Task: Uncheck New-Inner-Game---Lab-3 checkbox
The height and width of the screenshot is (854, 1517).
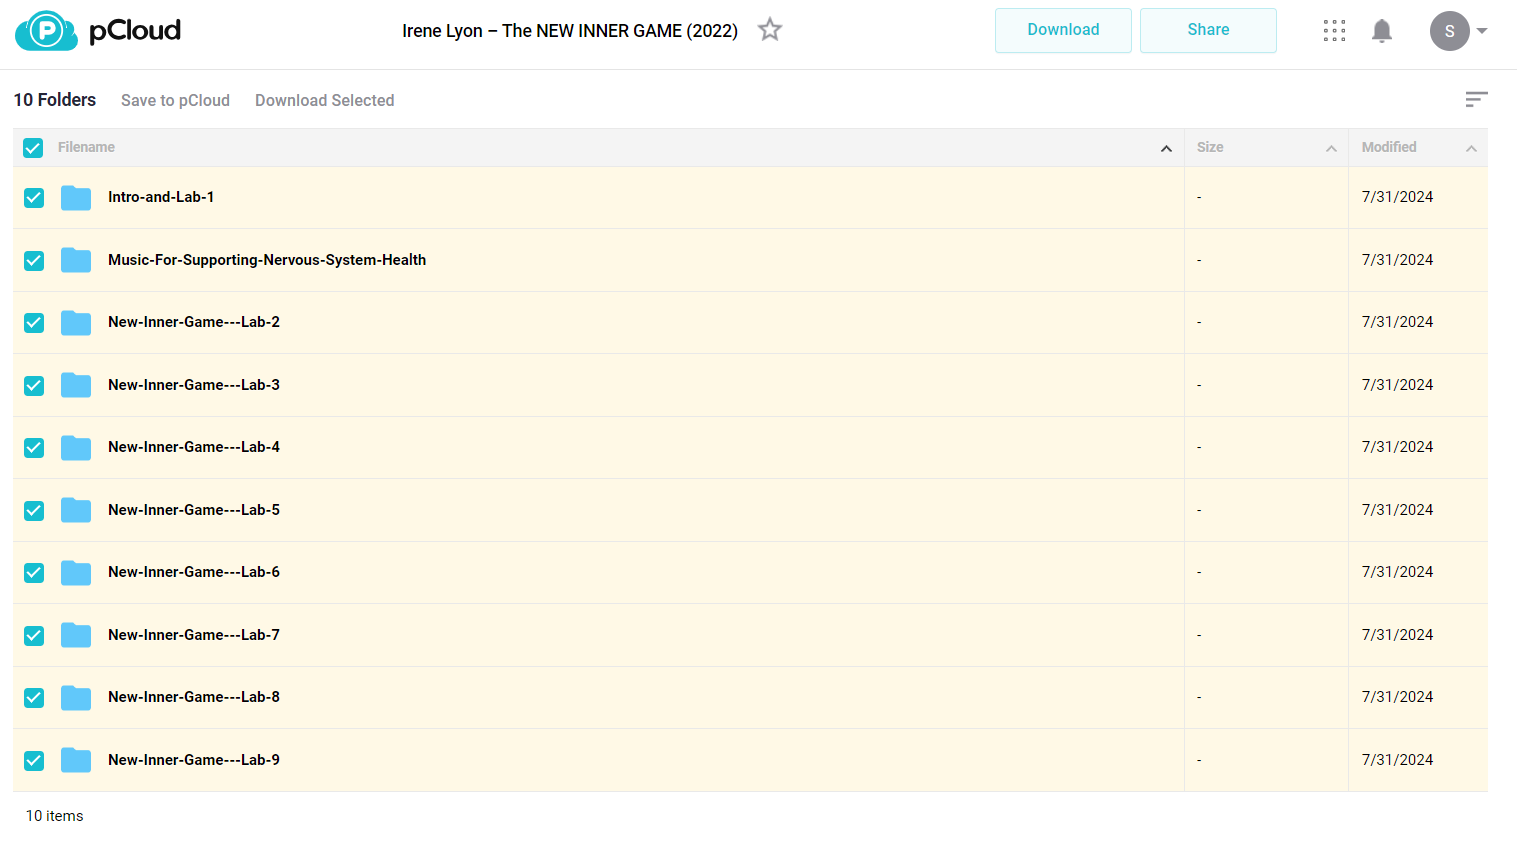Action: [x=34, y=385]
